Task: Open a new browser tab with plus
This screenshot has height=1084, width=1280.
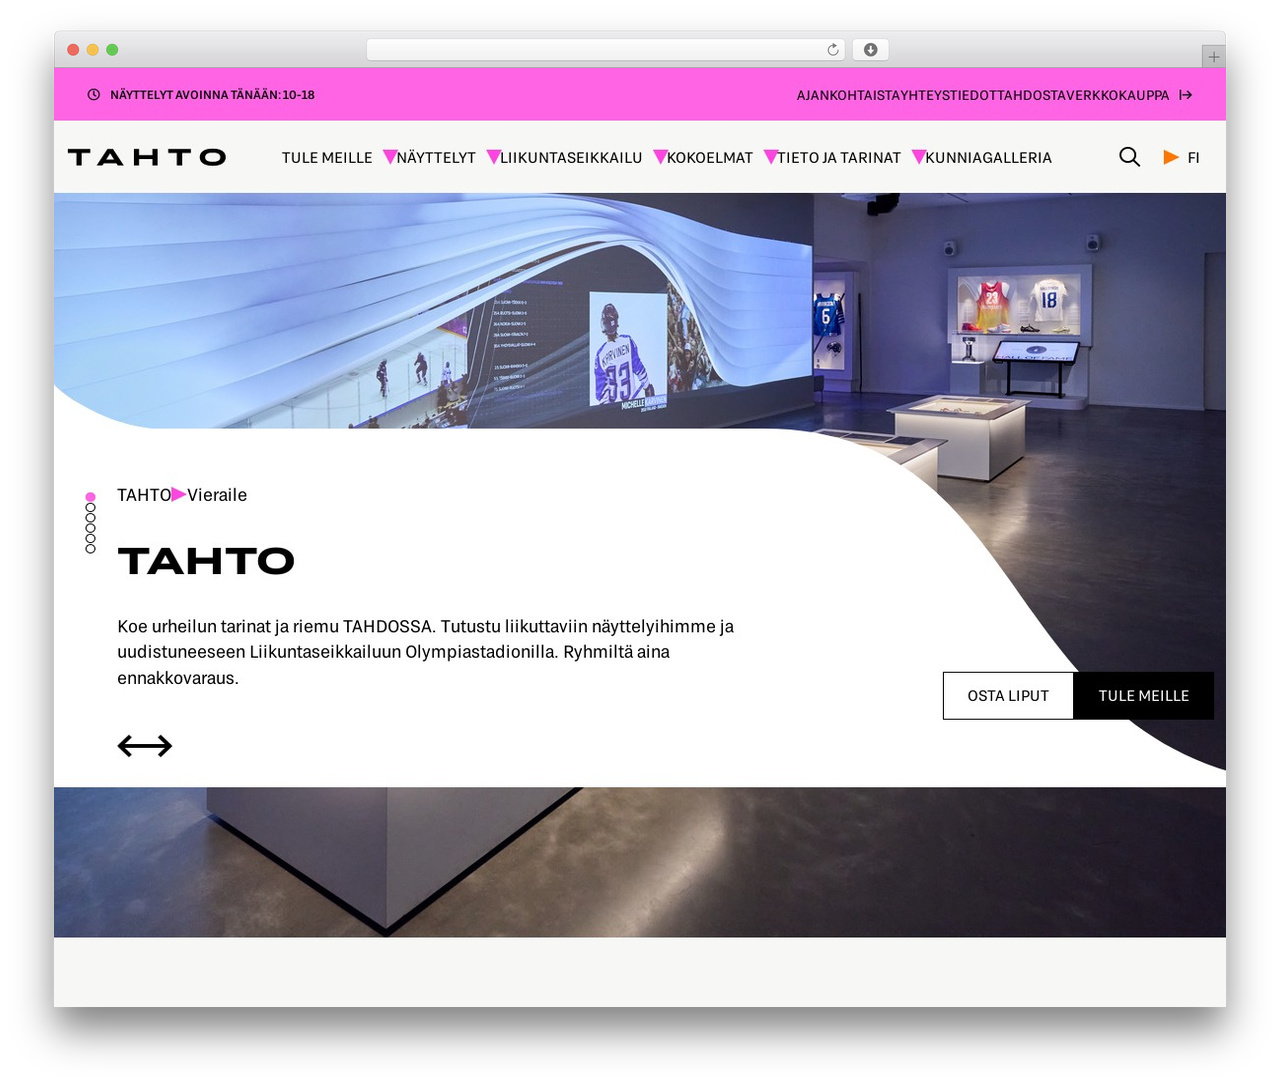Action: click(x=1213, y=57)
